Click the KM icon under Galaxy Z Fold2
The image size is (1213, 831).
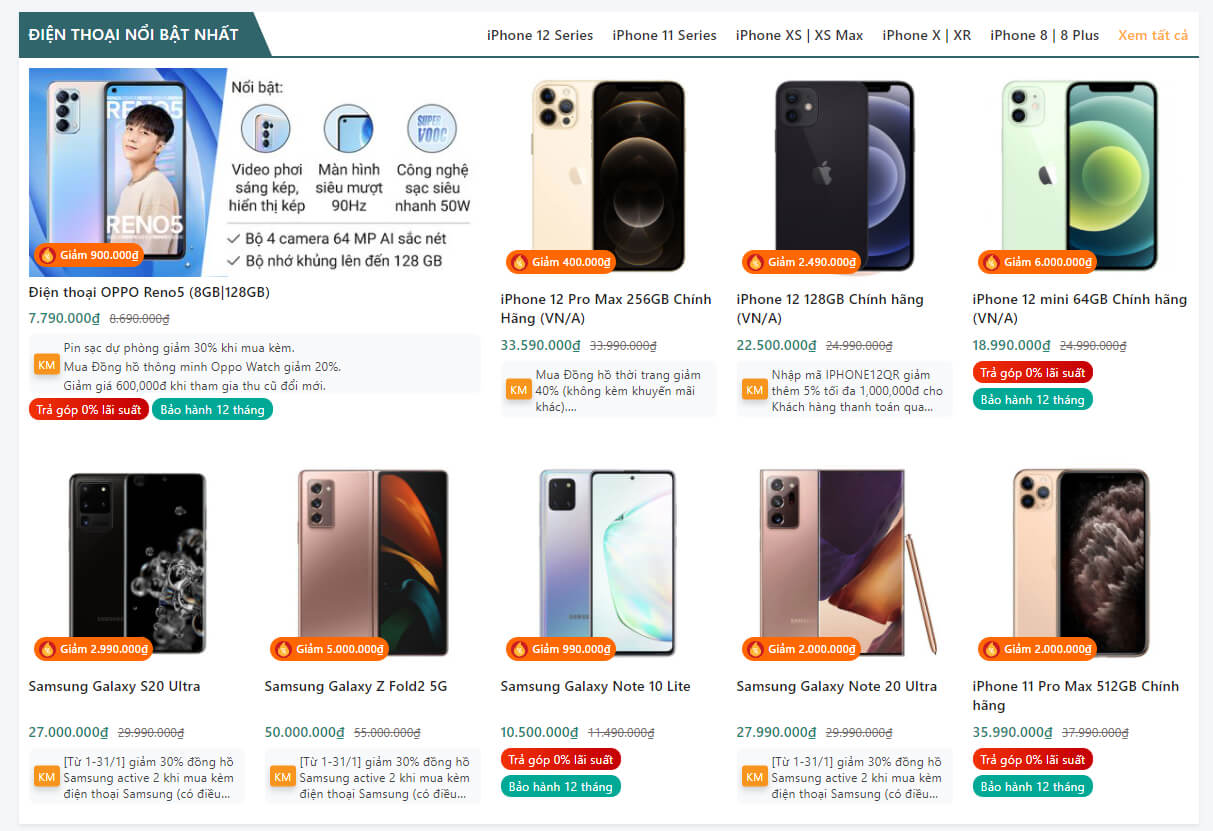[282, 777]
